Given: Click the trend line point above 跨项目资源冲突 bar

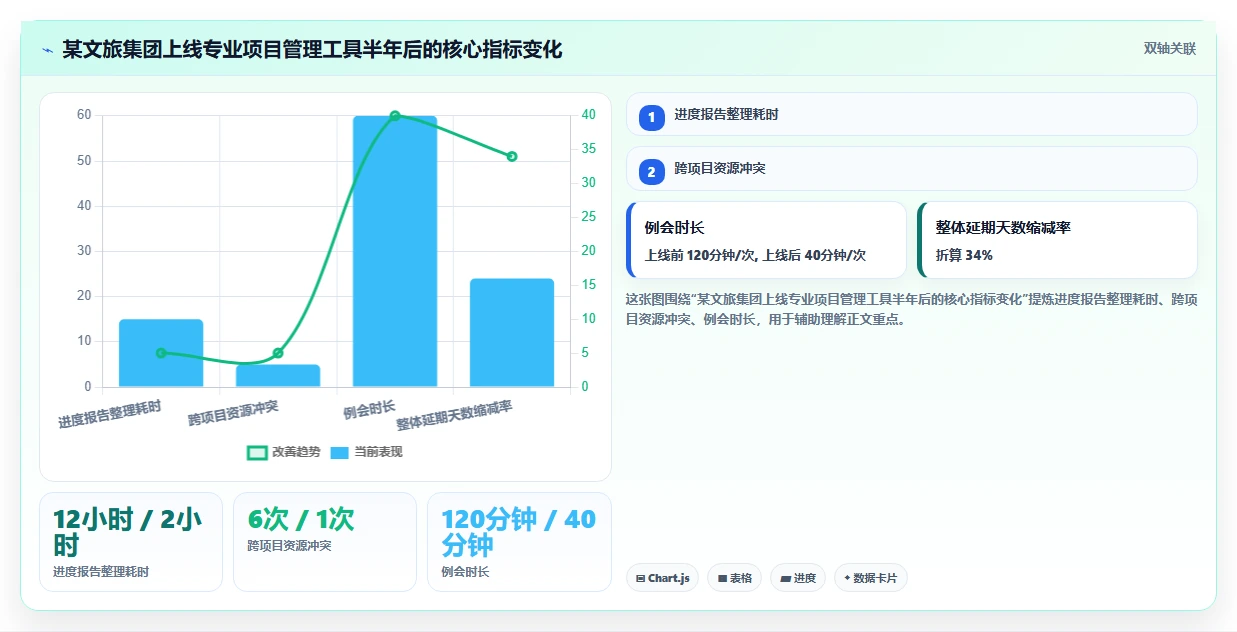Looking at the screenshot, I should tap(278, 353).
